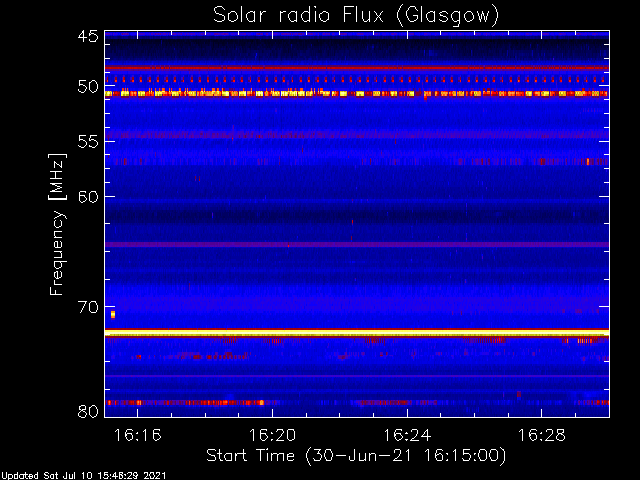The image size is (640, 480).
Task: Click the bright yellow band below 70 MHz
Action: point(357,333)
